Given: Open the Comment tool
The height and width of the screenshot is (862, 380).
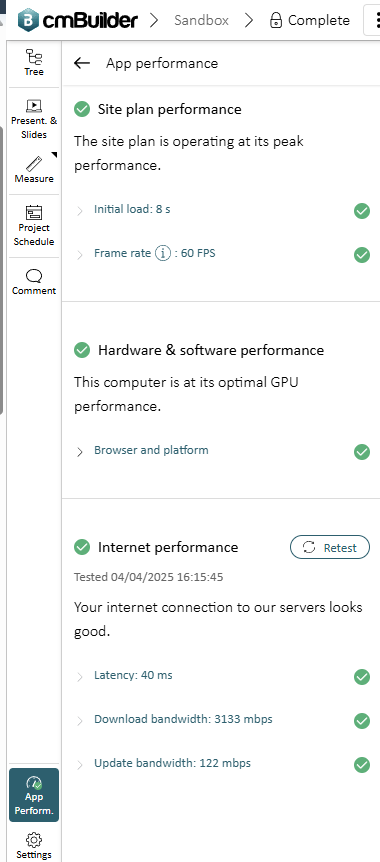Looking at the screenshot, I should 34,282.
